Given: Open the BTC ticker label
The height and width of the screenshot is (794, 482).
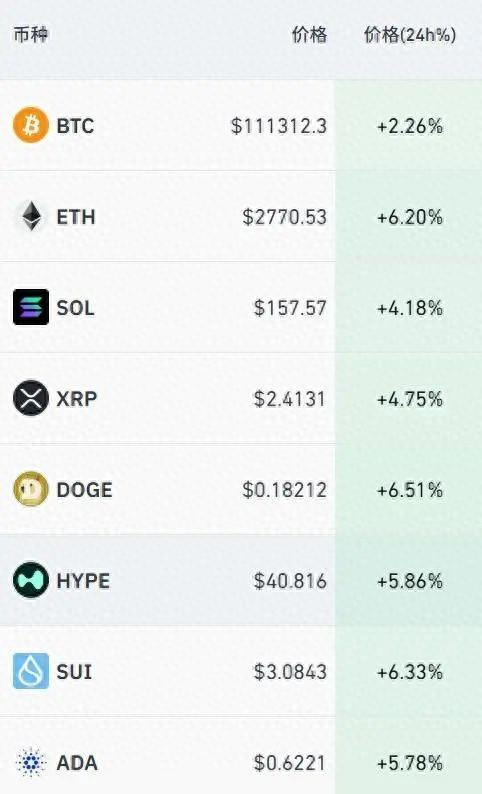Looking at the screenshot, I should (75, 126).
